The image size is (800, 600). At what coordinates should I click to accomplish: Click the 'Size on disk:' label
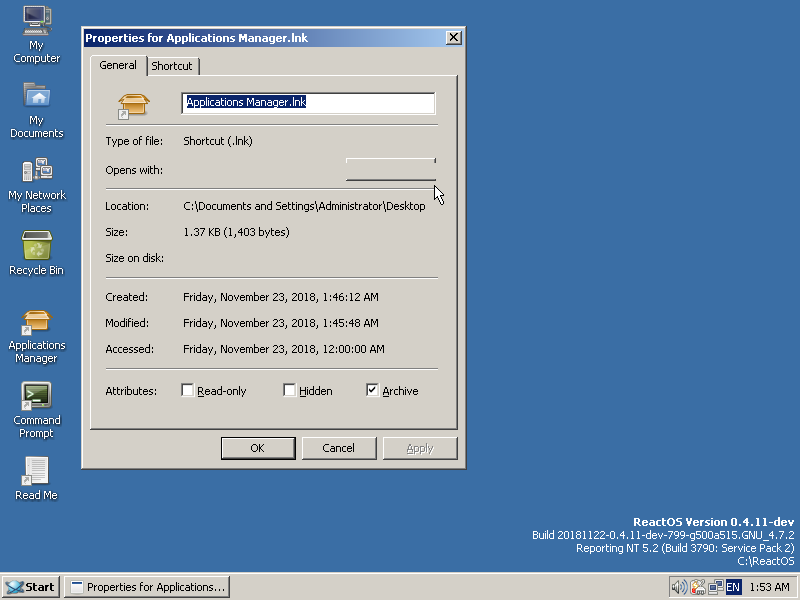point(135,258)
